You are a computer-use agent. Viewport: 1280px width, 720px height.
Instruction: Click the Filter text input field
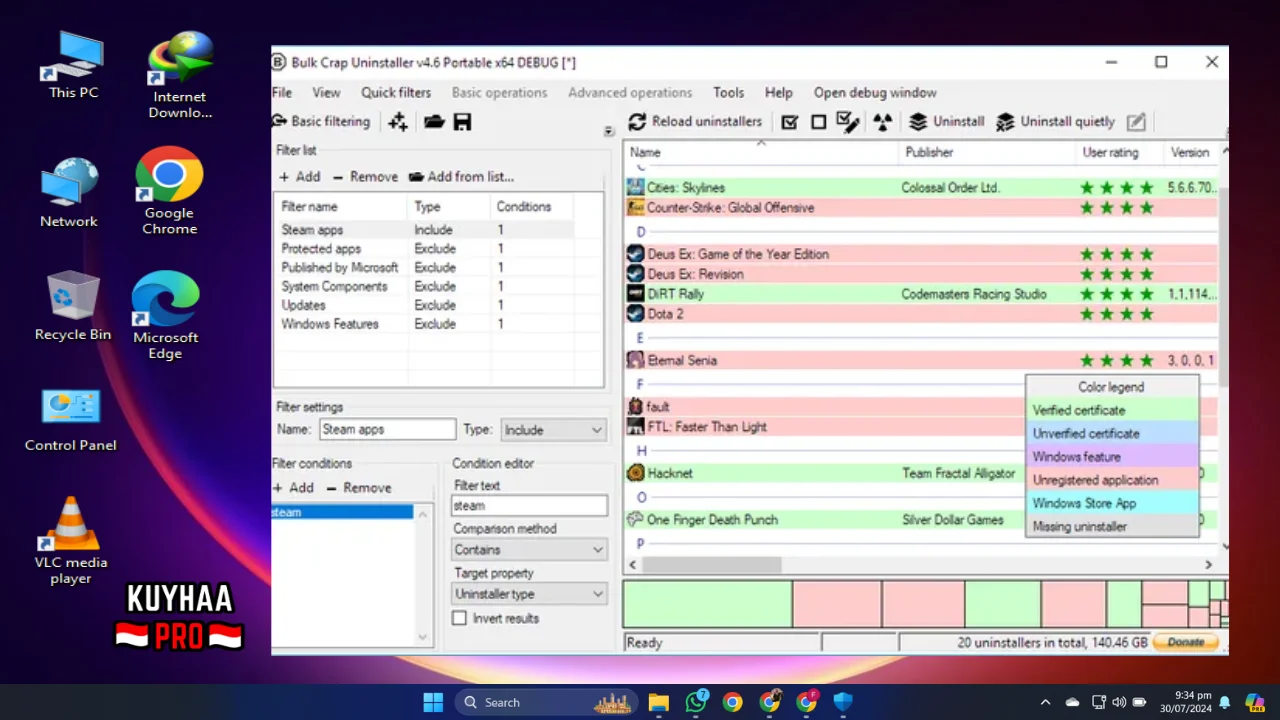point(529,506)
